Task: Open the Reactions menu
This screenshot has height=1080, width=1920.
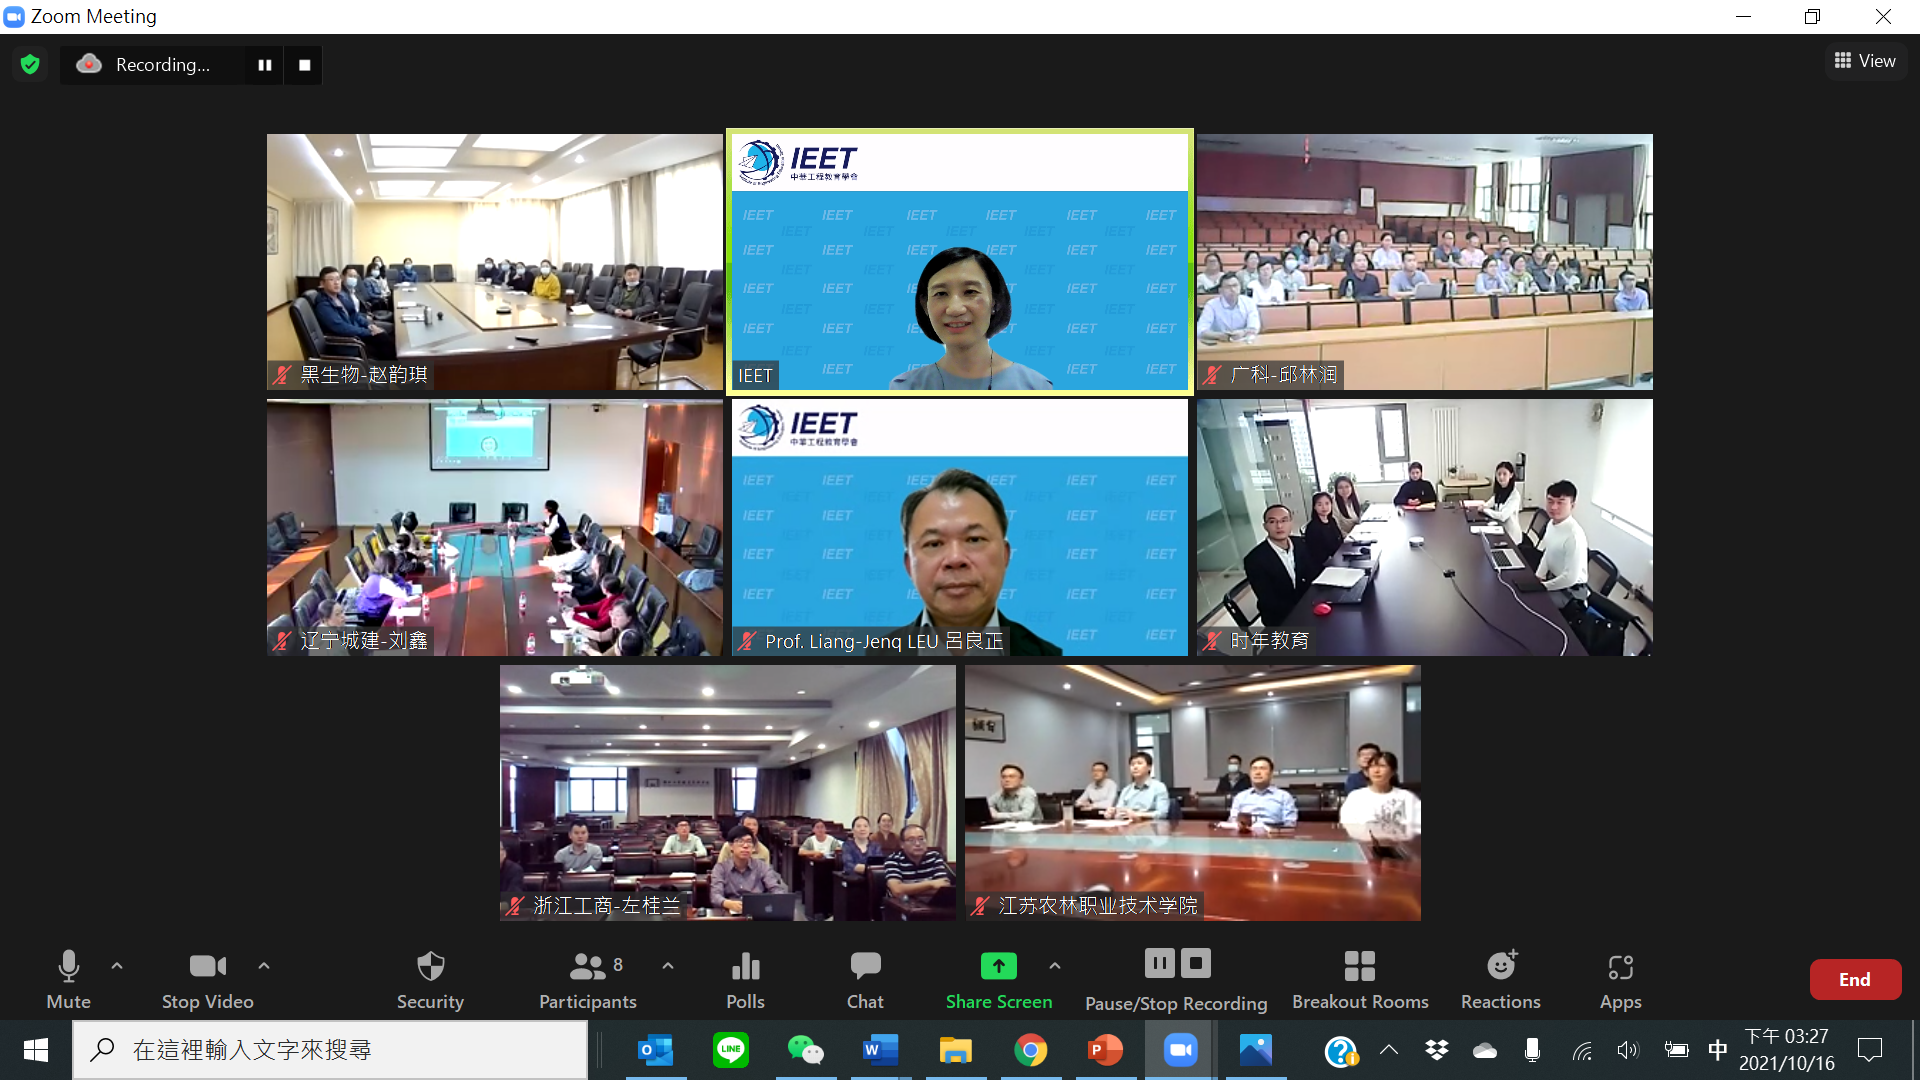Action: pos(1500,978)
